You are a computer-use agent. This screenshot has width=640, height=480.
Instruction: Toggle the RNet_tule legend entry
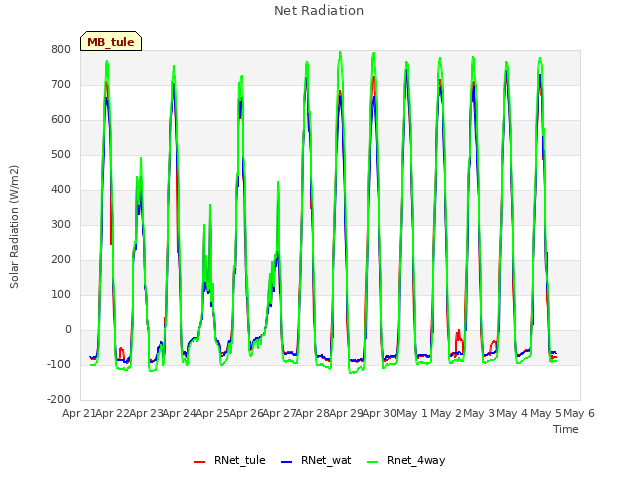point(229,460)
